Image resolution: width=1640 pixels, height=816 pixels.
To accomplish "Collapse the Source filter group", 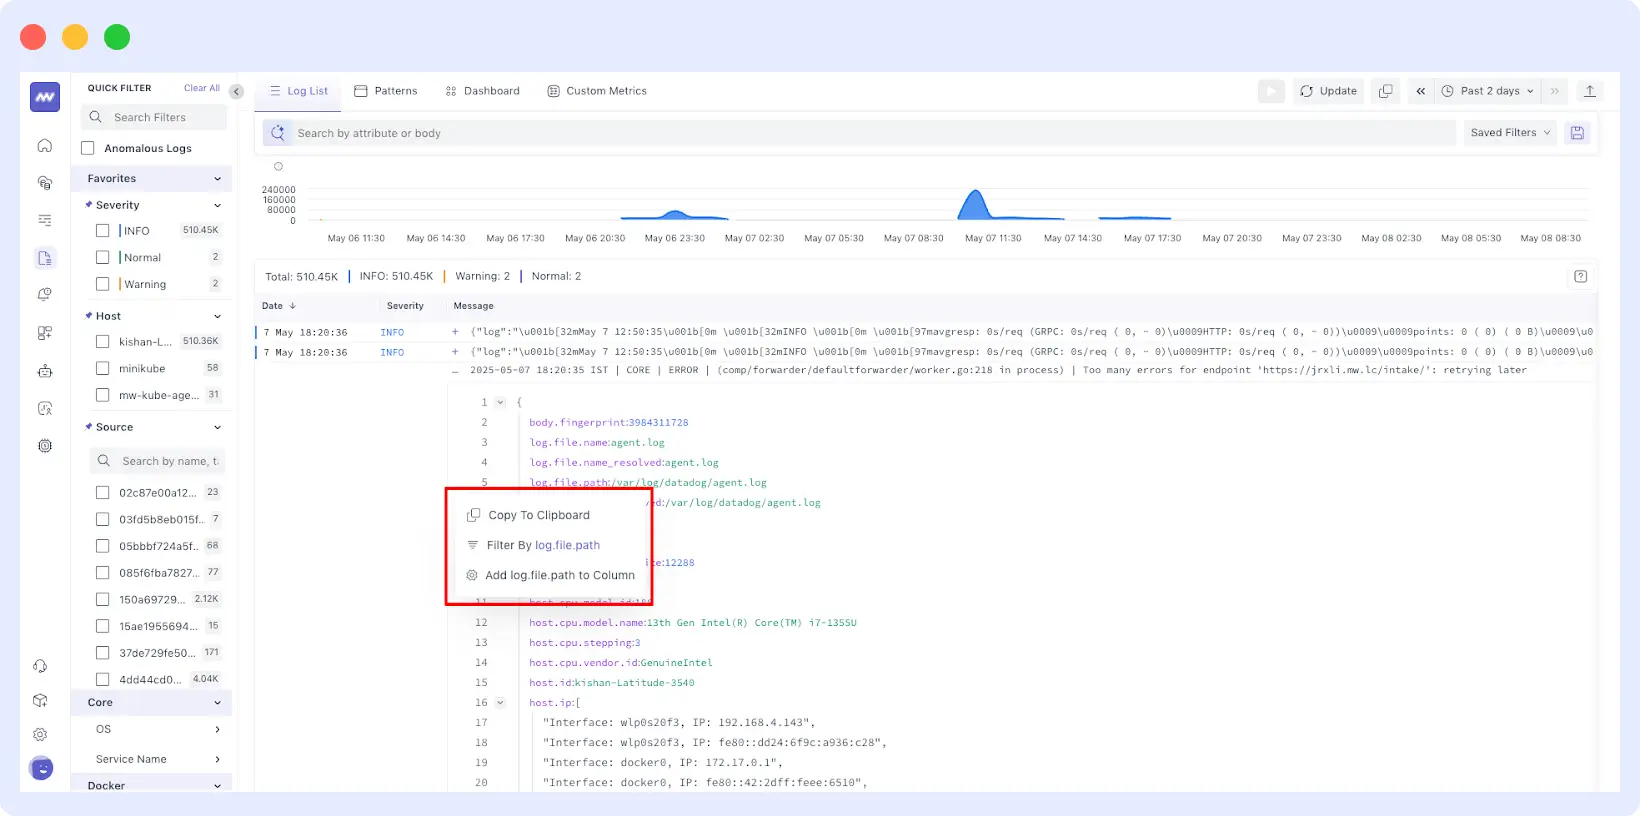I will [217, 427].
